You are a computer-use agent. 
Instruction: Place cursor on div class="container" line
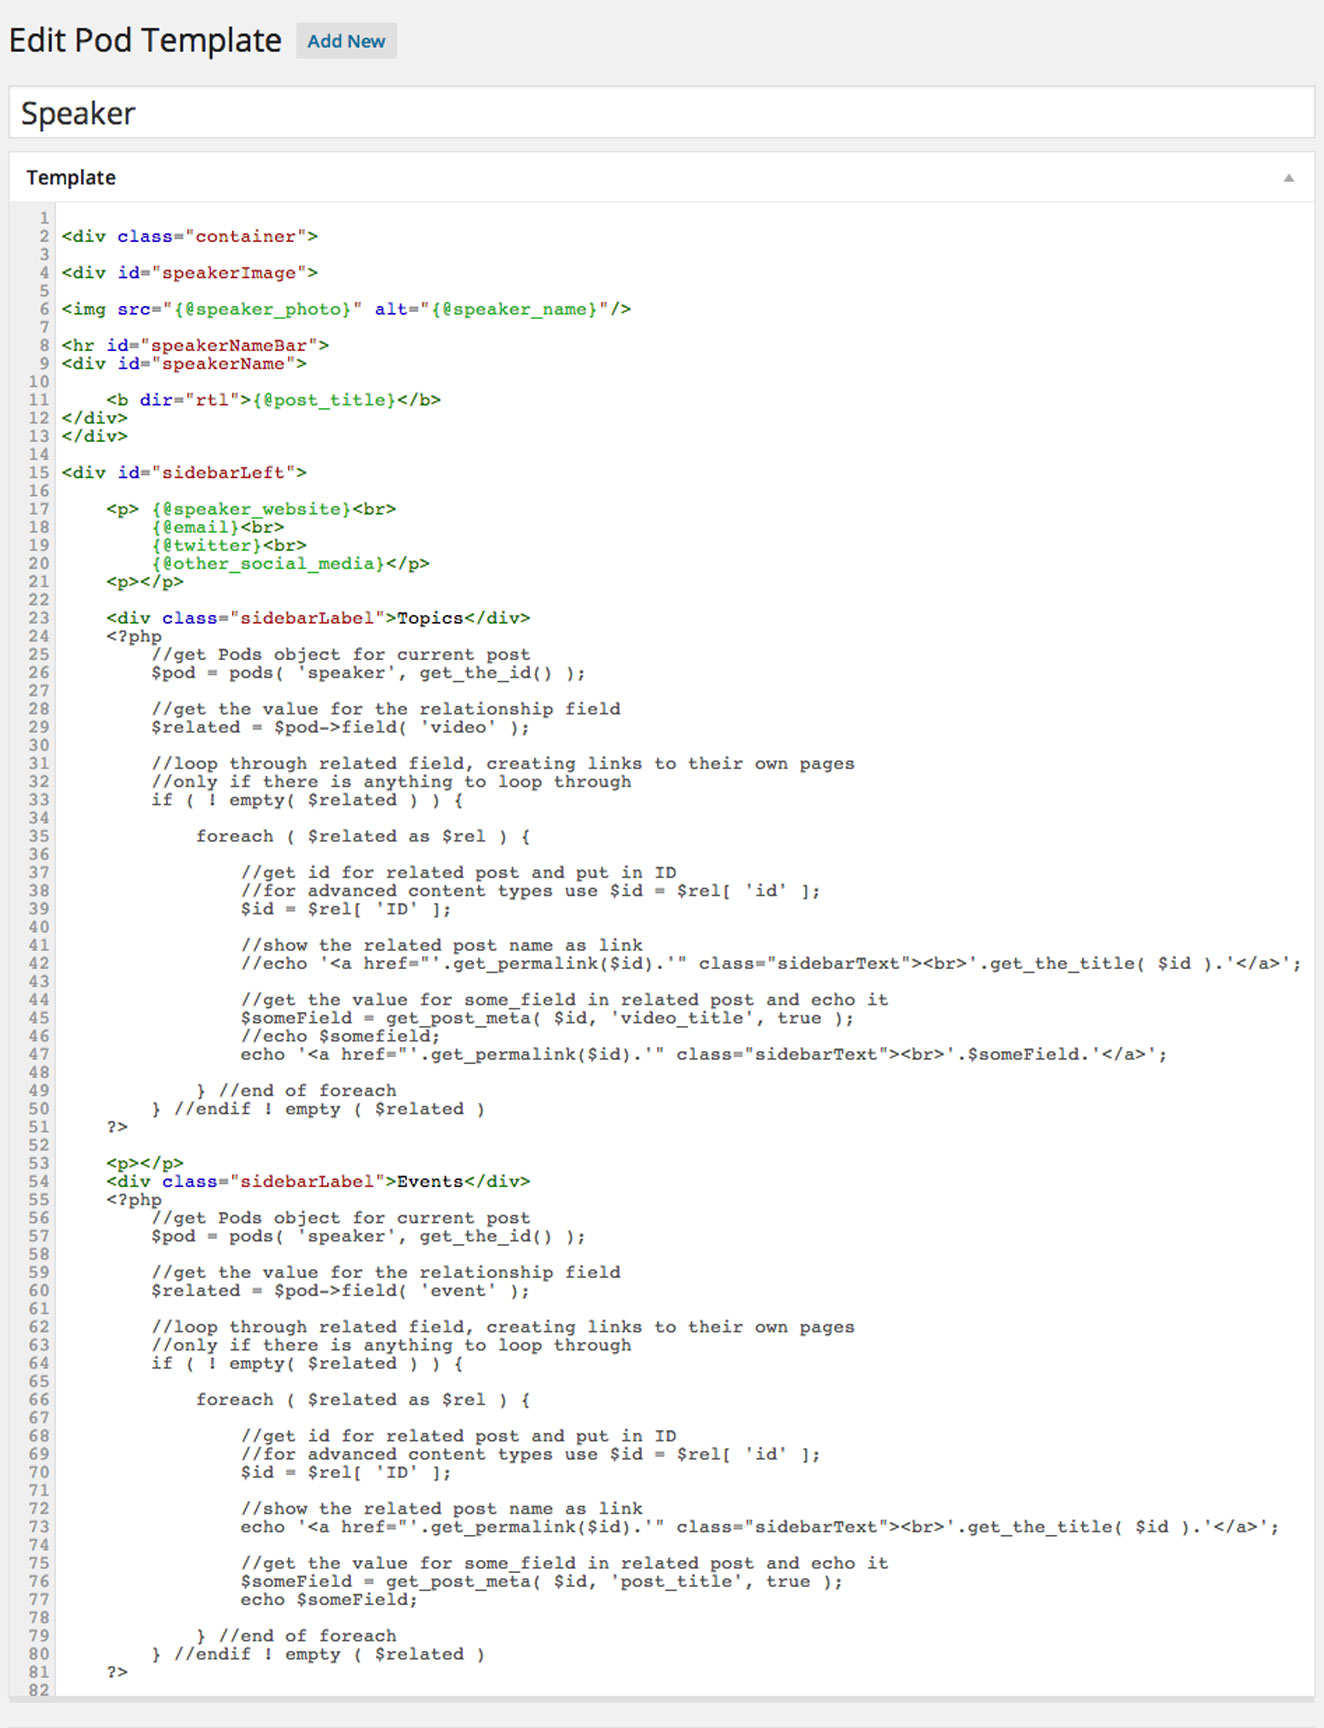click(190, 237)
